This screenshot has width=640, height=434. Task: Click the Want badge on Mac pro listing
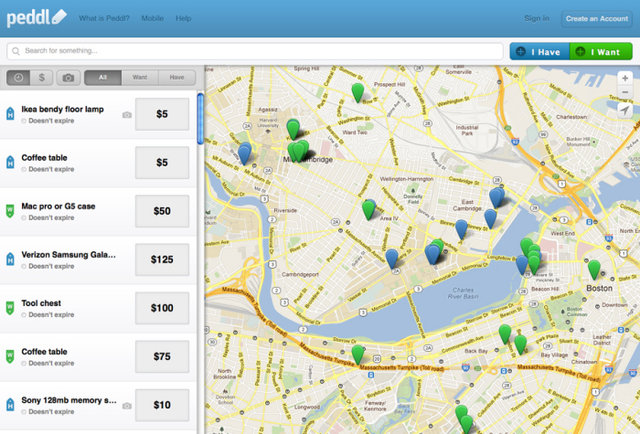pos(10,211)
